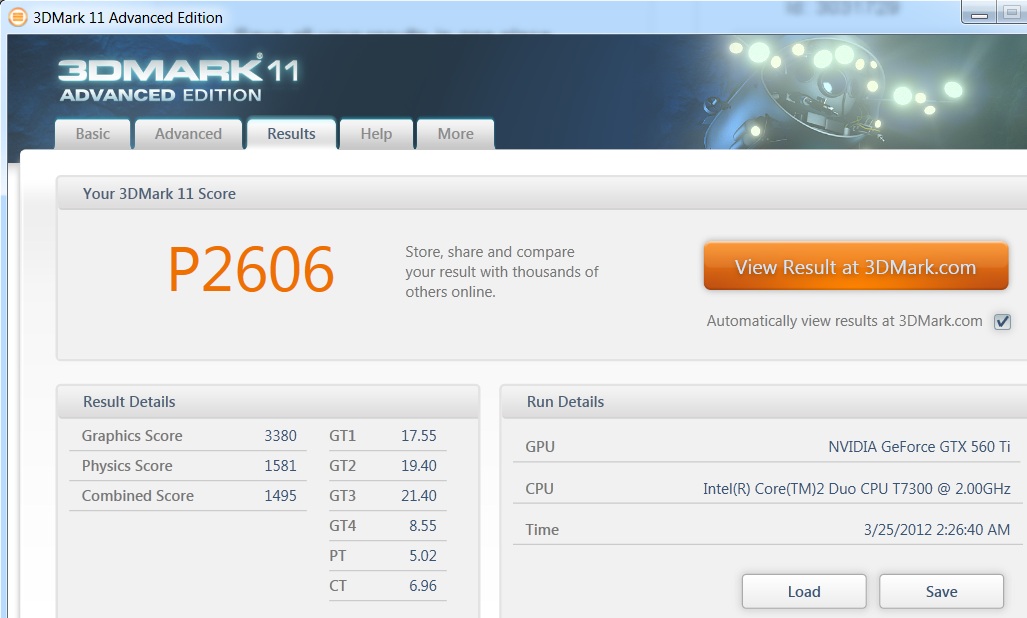Click the 3DMark 11 Advanced Edition logo

[179, 80]
